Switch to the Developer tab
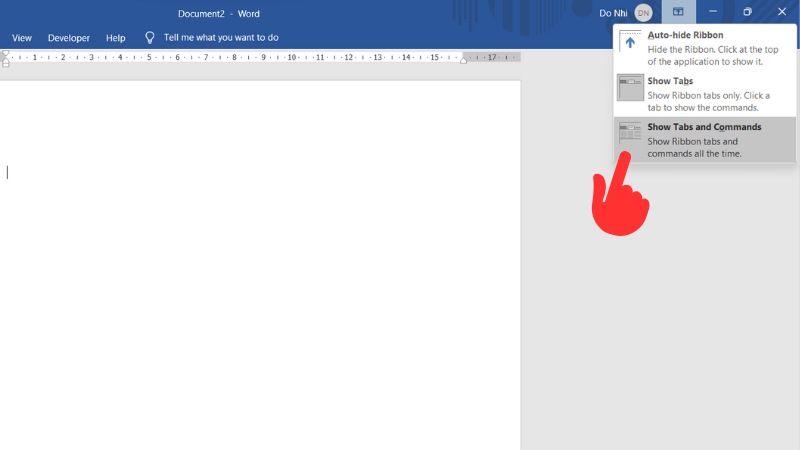The width and height of the screenshot is (800, 450). point(69,38)
